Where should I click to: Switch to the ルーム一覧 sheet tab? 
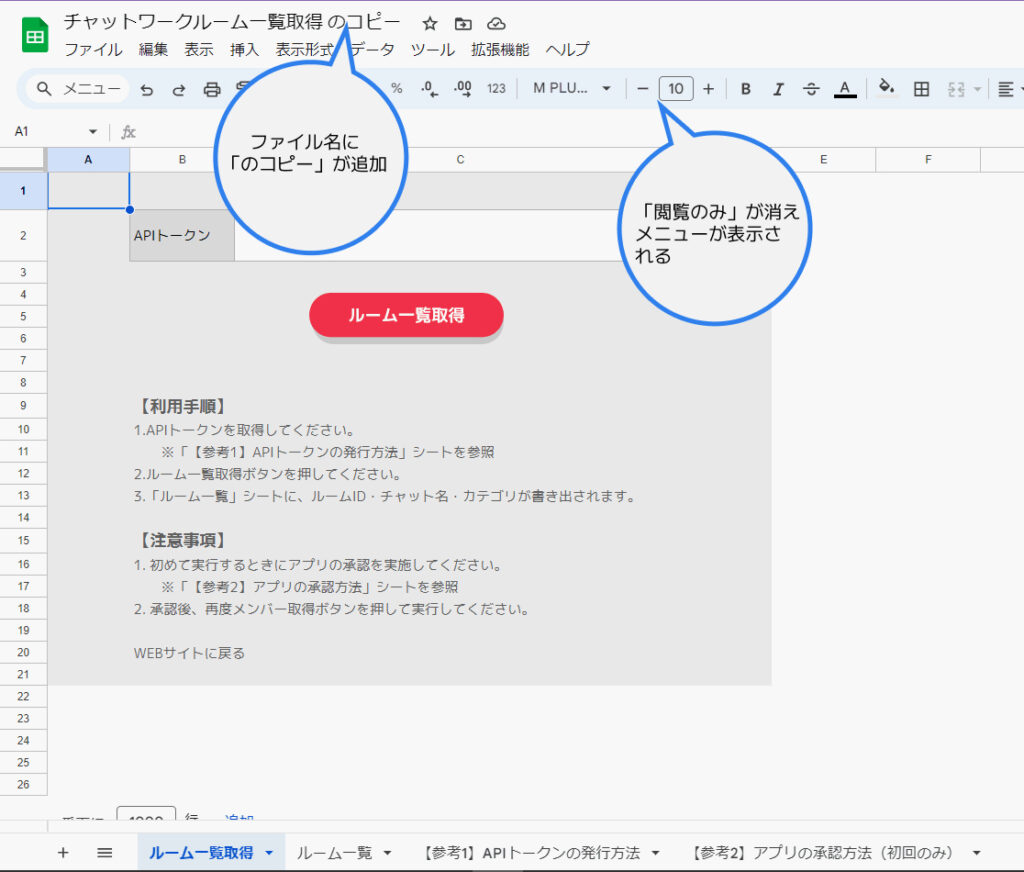pos(334,852)
